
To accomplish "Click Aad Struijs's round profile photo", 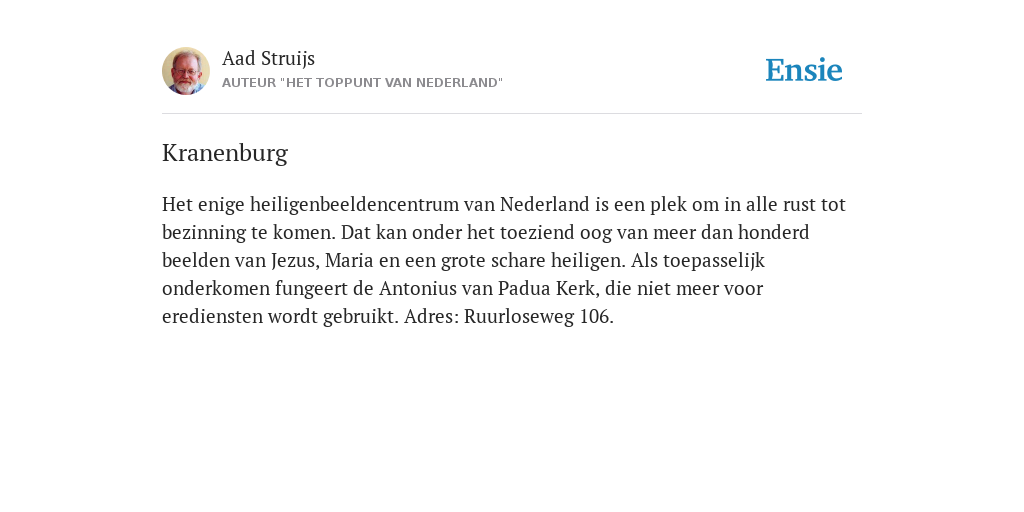I will coord(186,71).
